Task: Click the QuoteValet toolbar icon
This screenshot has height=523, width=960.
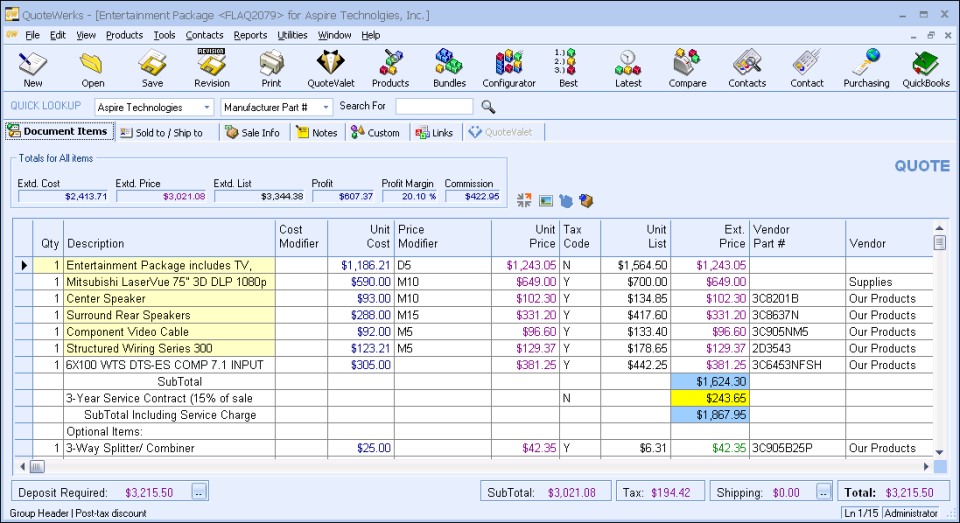Action: [x=330, y=68]
